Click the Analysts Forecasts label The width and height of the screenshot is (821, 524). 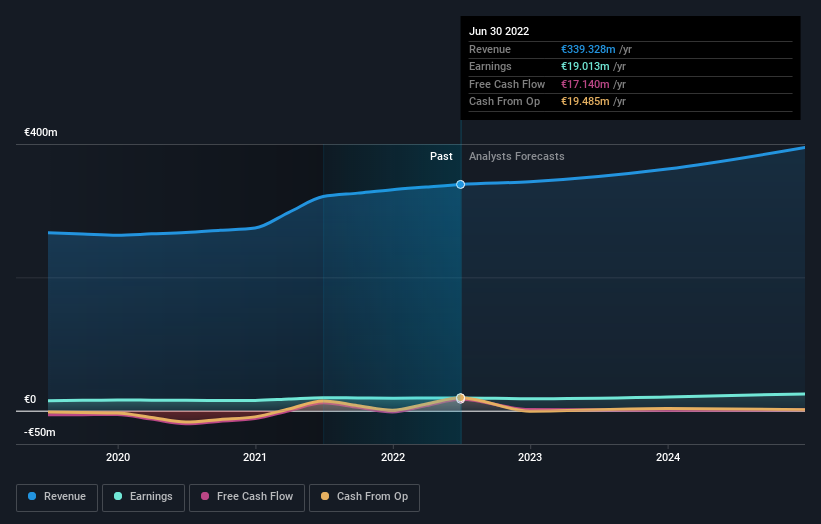516,156
